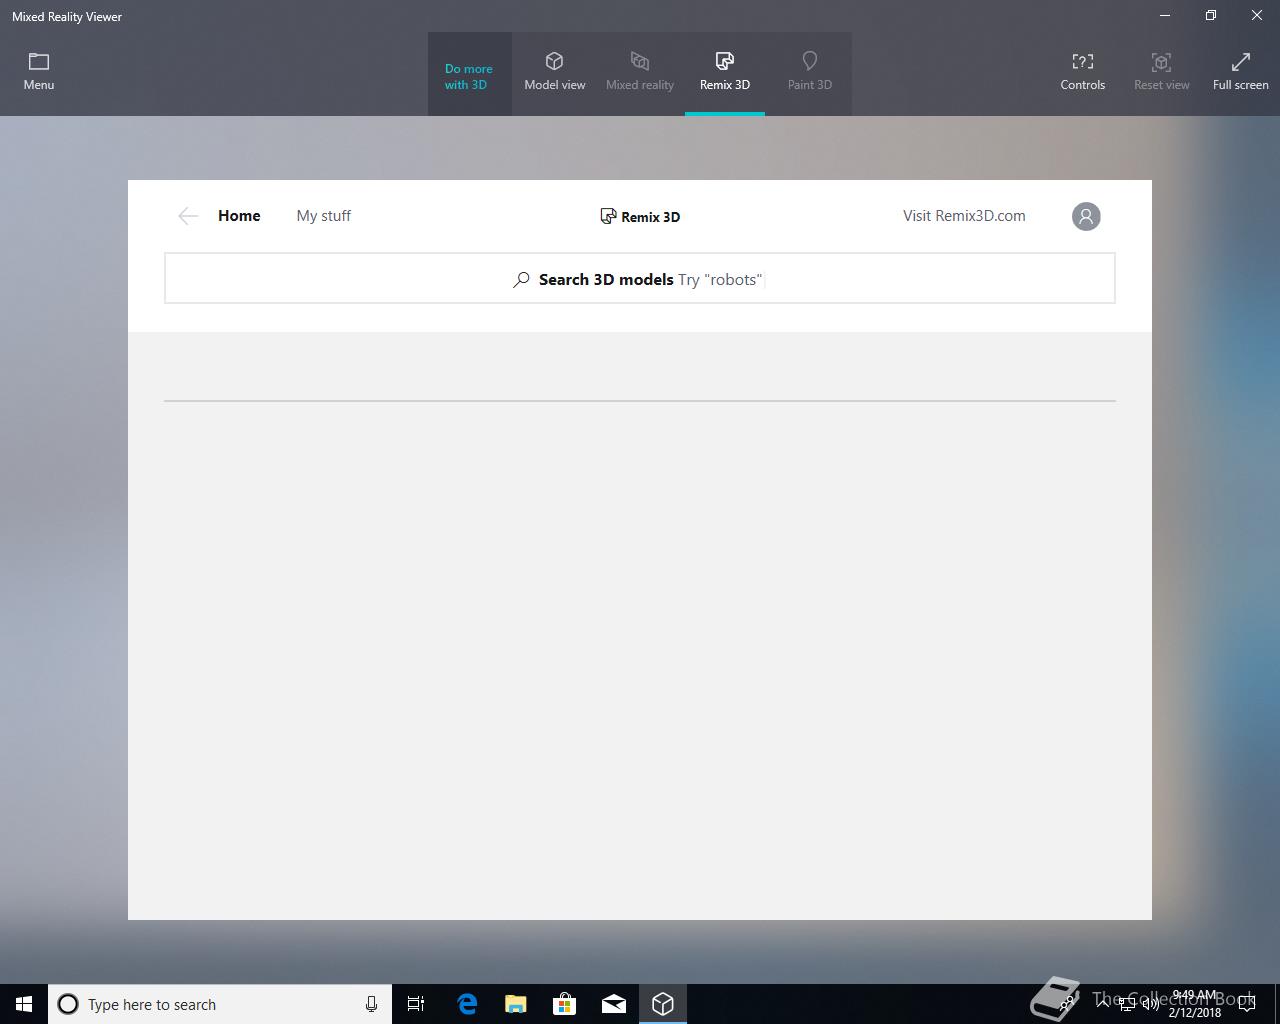Restore down the window
1280x1024 pixels.
click(x=1211, y=16)
